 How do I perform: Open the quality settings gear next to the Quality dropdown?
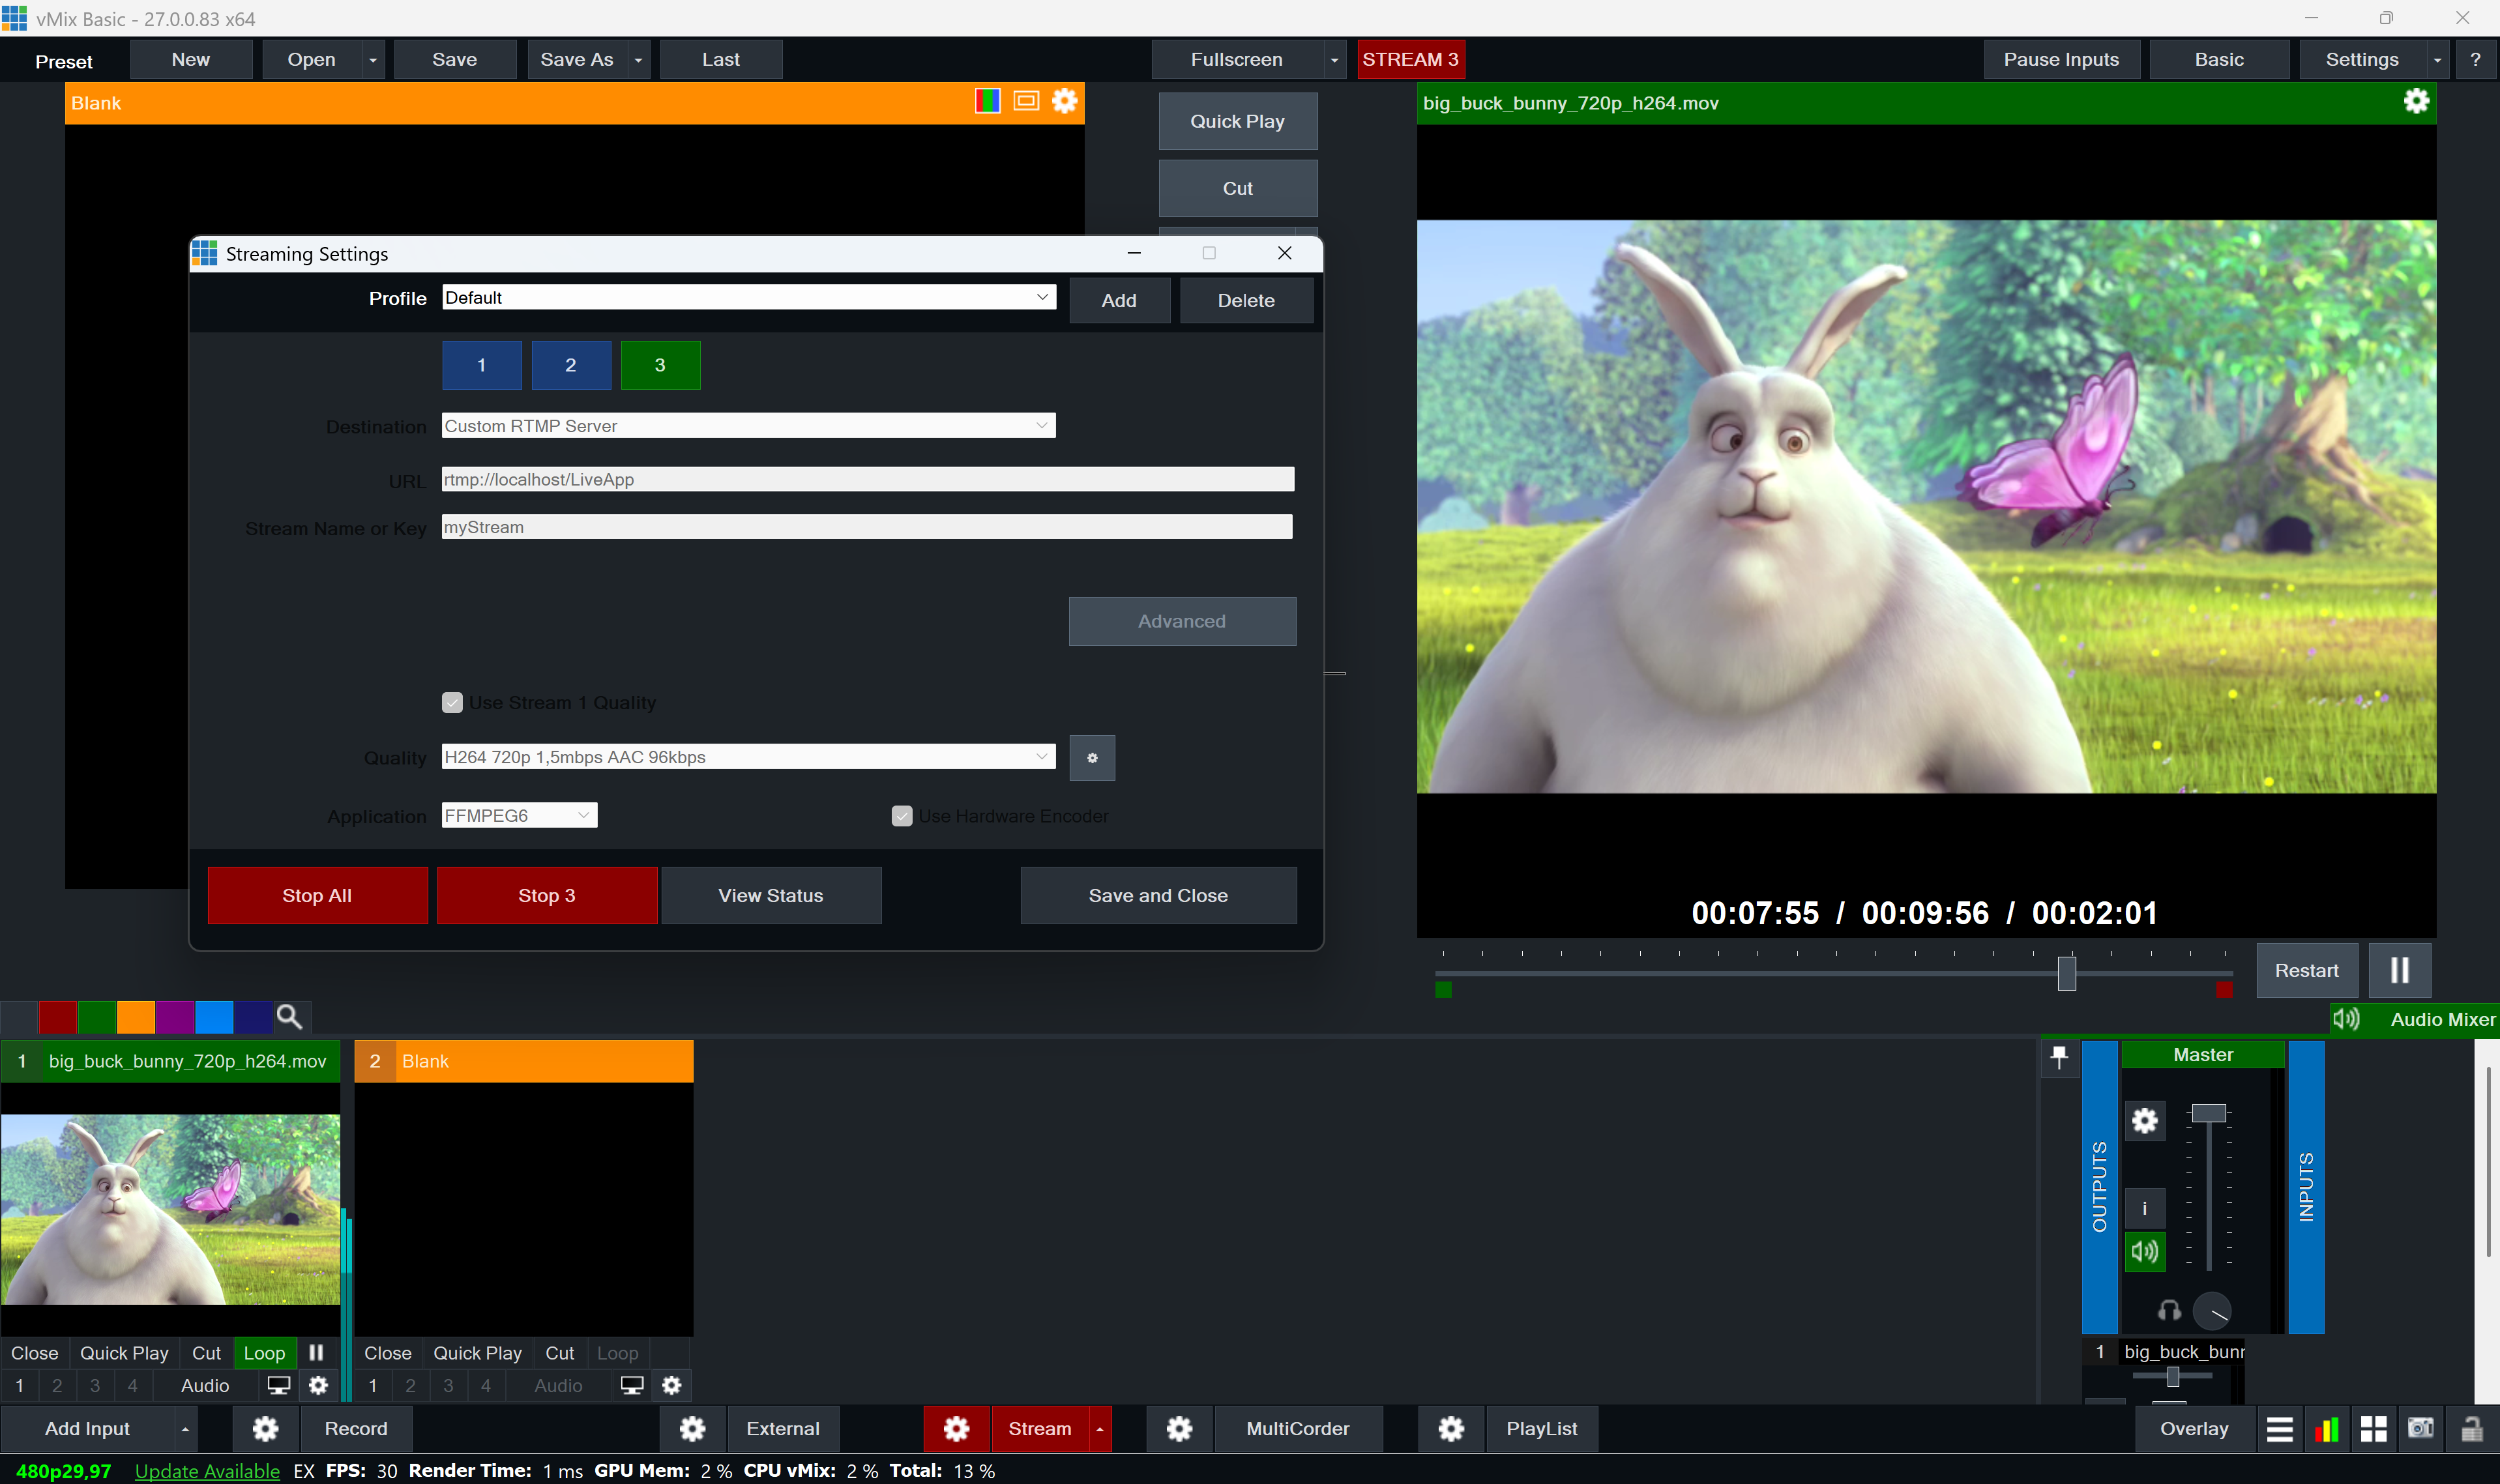coord(1092,758)
